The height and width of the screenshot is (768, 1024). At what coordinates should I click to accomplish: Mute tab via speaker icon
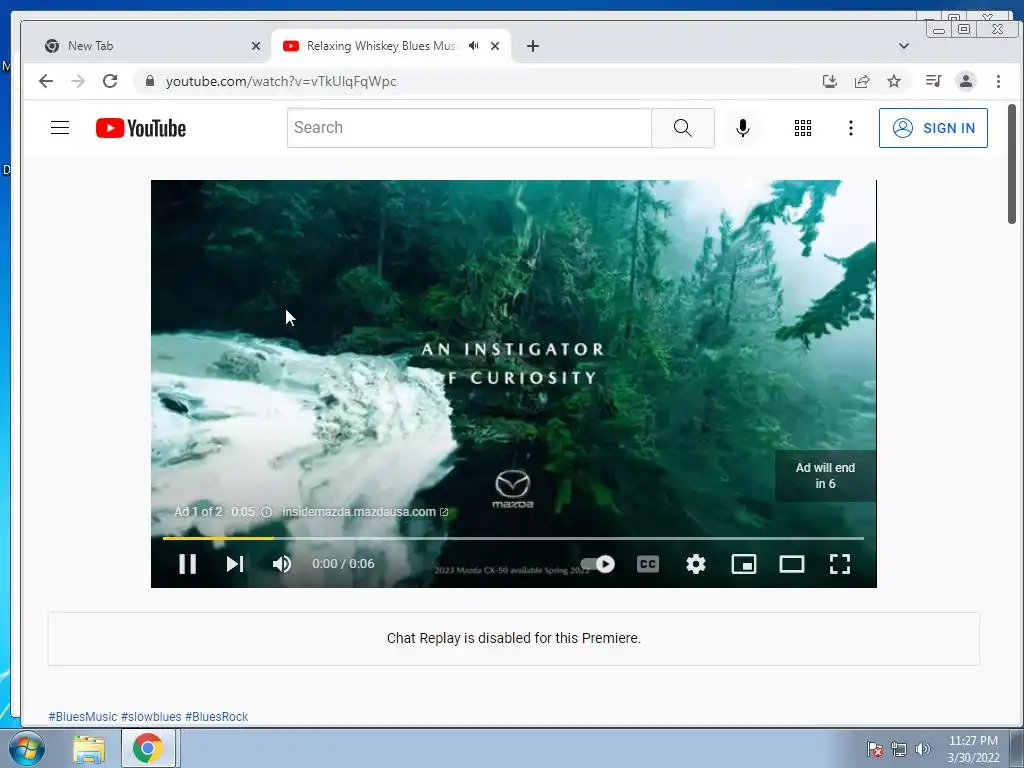473,46
